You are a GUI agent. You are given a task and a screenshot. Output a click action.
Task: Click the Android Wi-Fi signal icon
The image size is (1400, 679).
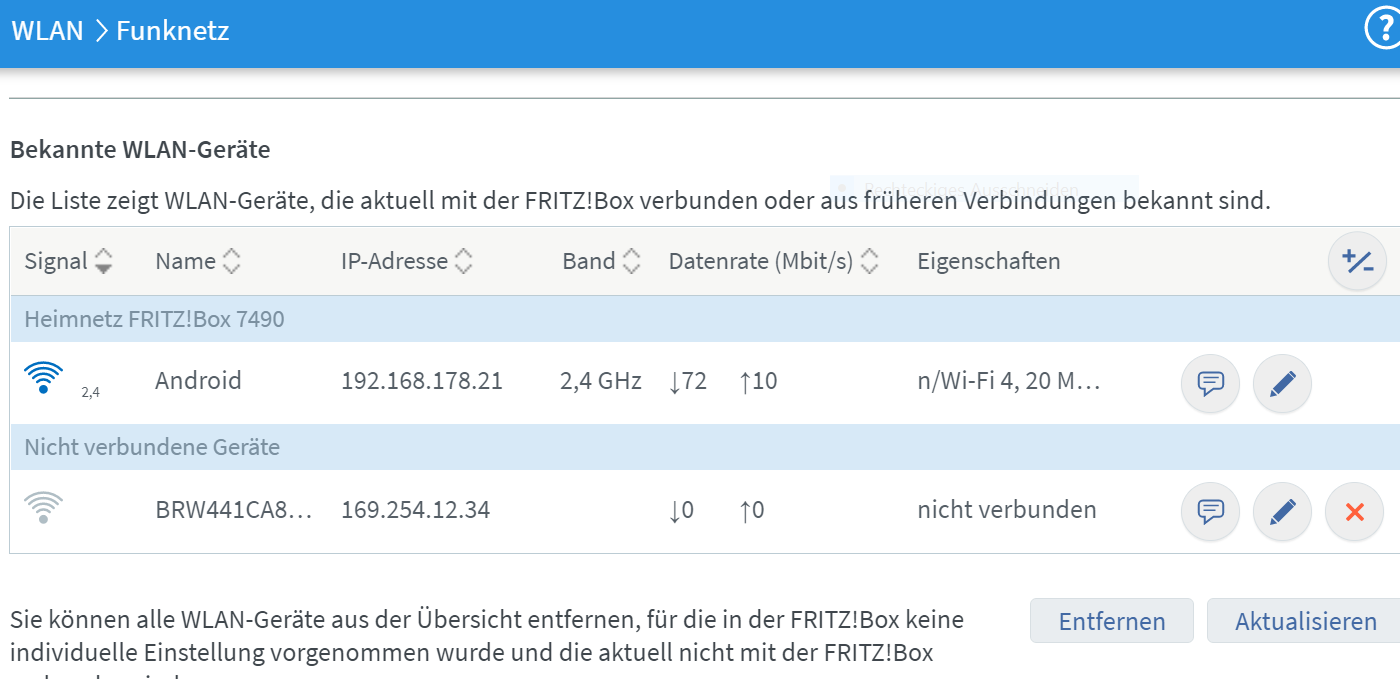[x=44, y=378]
